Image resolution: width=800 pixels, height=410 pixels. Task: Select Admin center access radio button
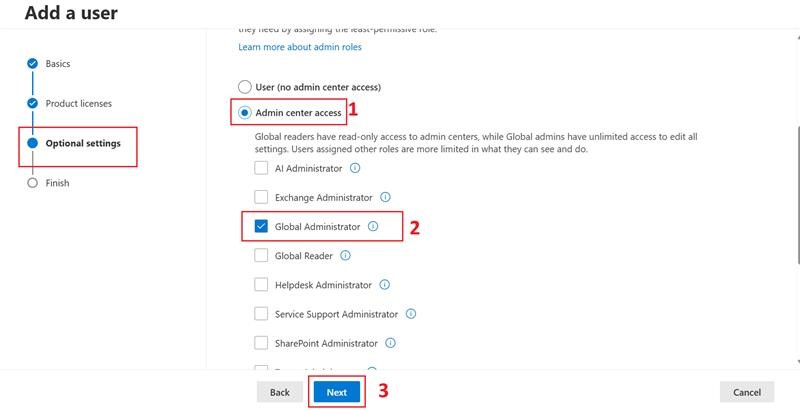coord(245,113)
